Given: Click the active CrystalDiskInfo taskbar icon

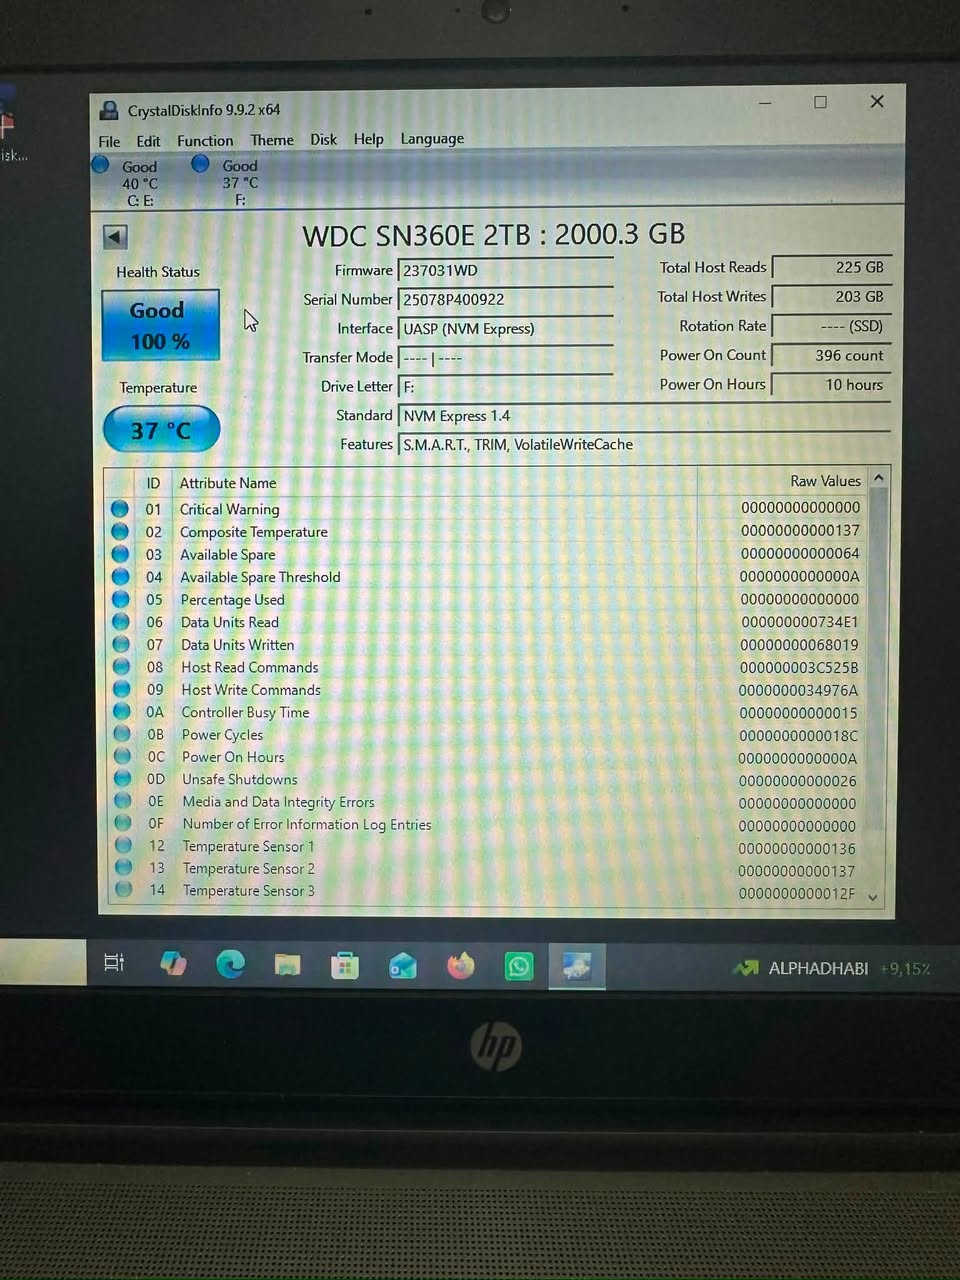Looking at the screenshot, I should (x=577, y=967).
